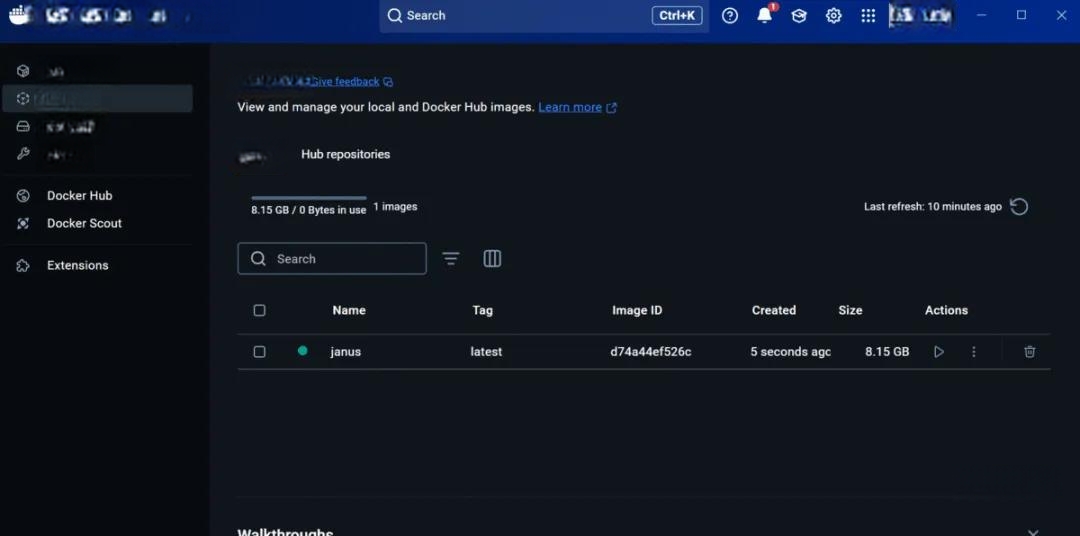Image resolution: width=1080 pixels, height=536 pixels.
Task: Open the apps grid icon
Action: [x=868, y=15]
